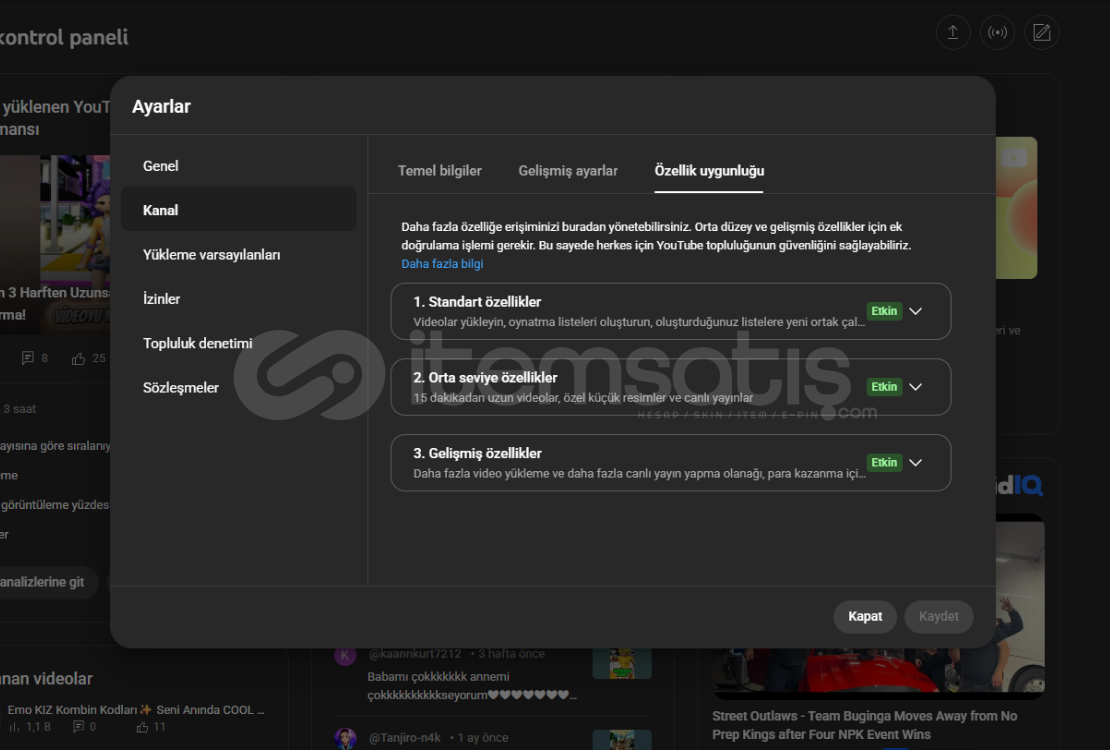Open Topluluk denetimi section

197,343
